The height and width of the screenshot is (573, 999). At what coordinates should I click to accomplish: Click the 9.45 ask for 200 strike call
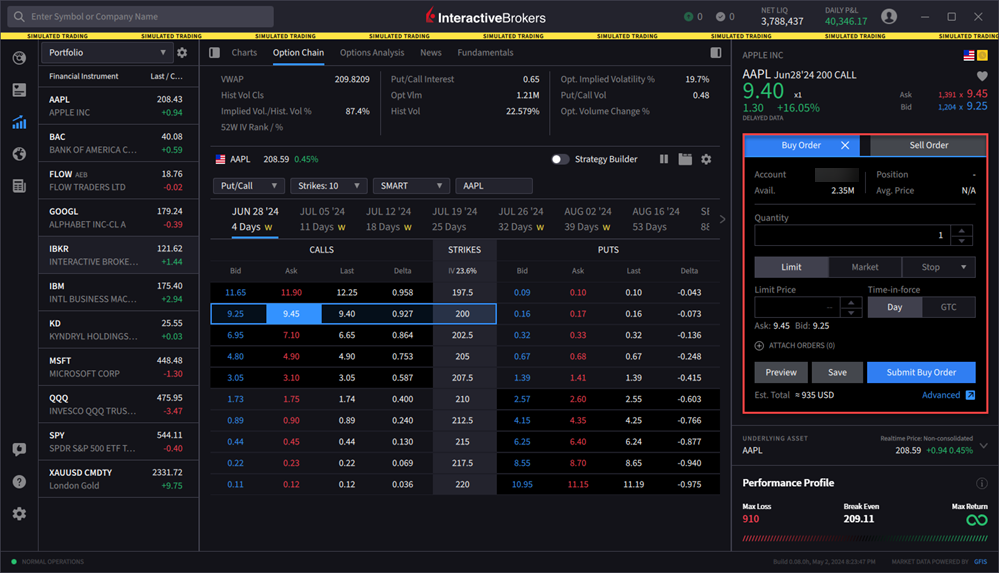pos(294,314)
